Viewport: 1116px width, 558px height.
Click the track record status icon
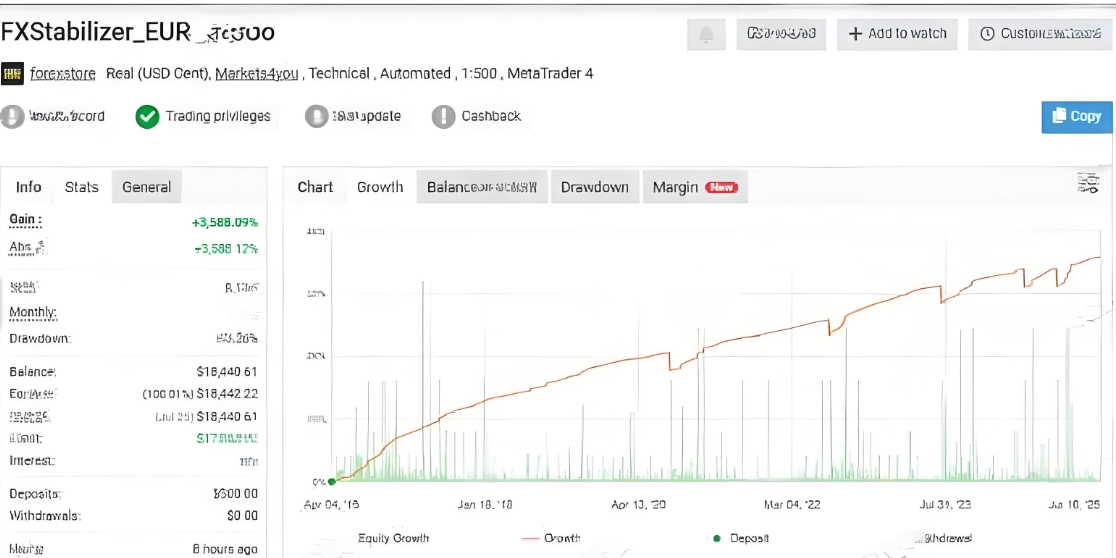click(x=13, y=117)
